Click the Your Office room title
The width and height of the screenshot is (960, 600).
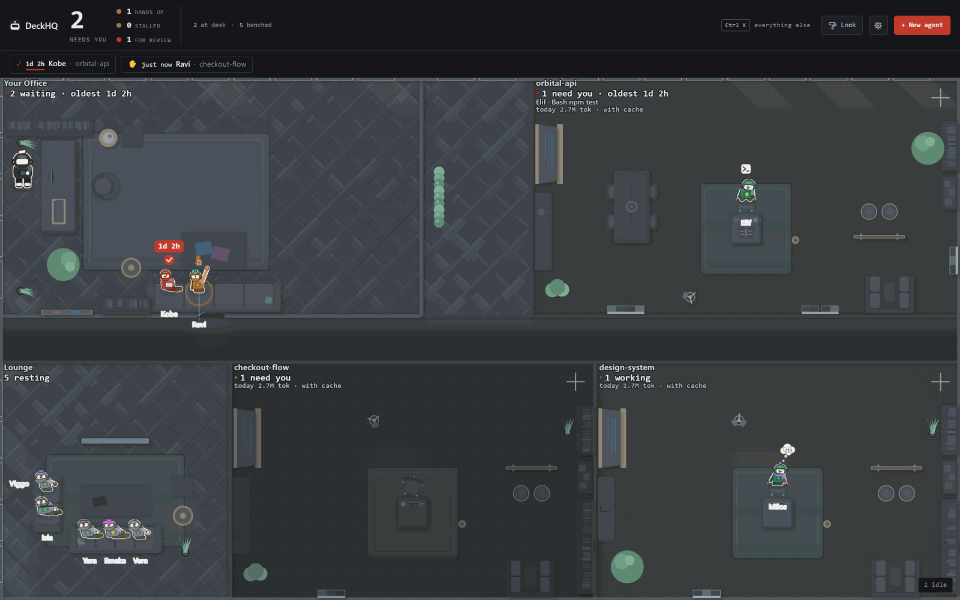[25, 83]
